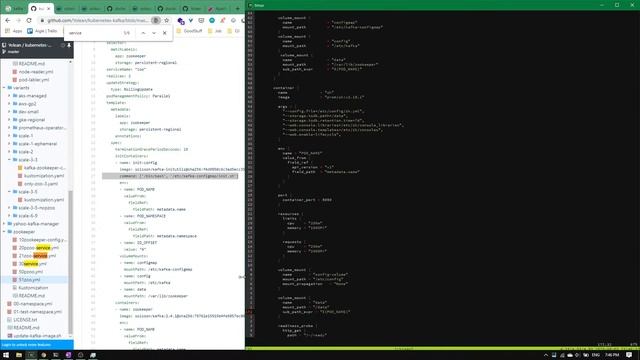The height and width of the screenshot is (360, 640).
Task: Expand the dev-small folder
Action: (x=9, y=111)
